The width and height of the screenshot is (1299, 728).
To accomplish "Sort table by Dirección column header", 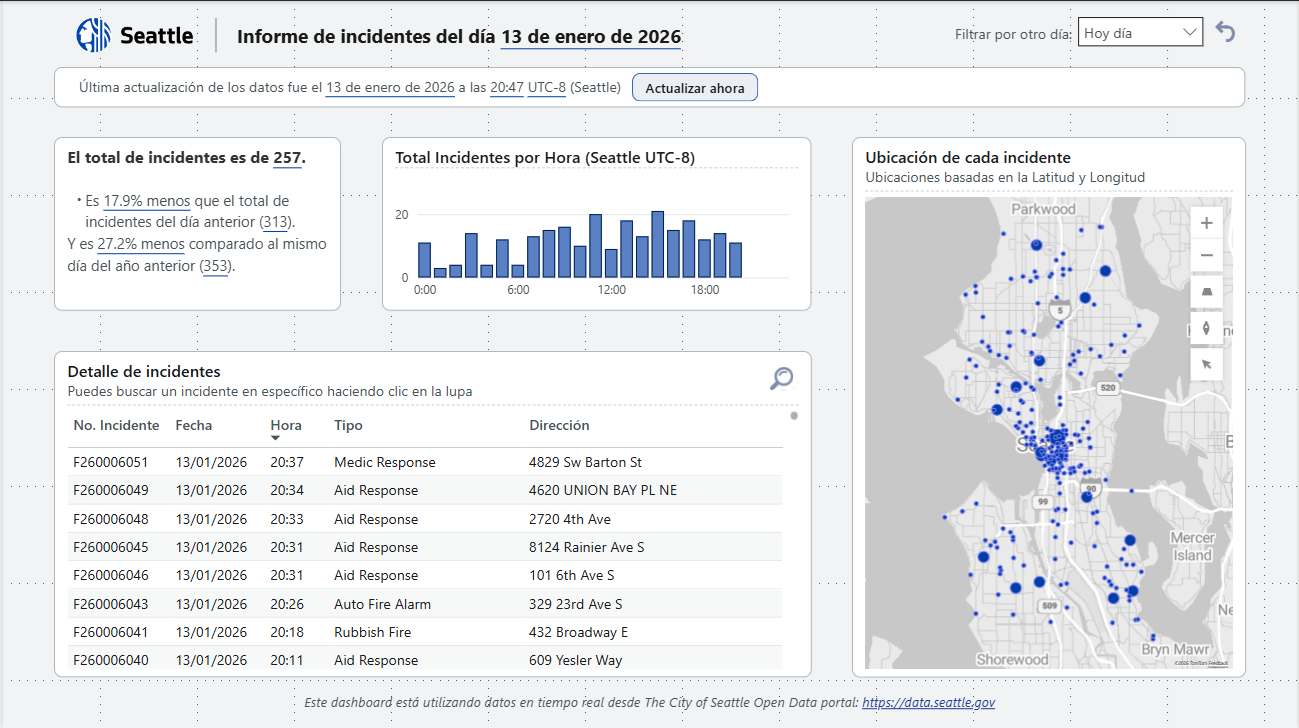I will click(559, 425).
